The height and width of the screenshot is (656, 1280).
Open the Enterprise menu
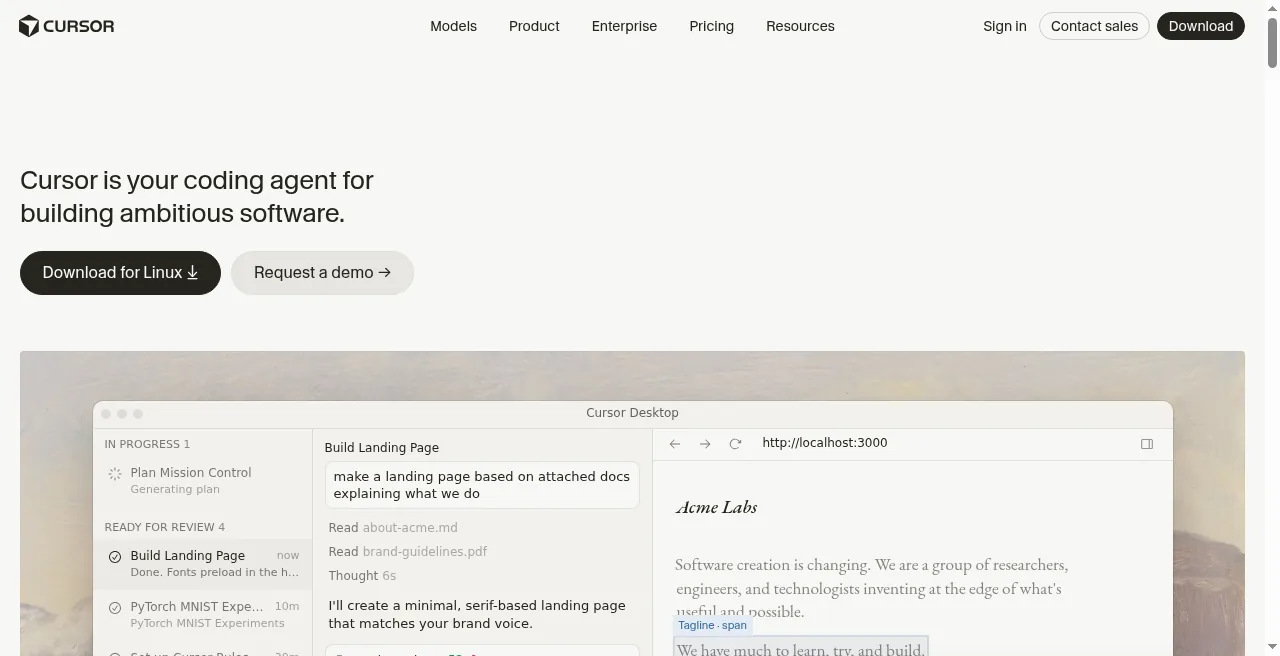pyautogui.click(x=624, y=26)
